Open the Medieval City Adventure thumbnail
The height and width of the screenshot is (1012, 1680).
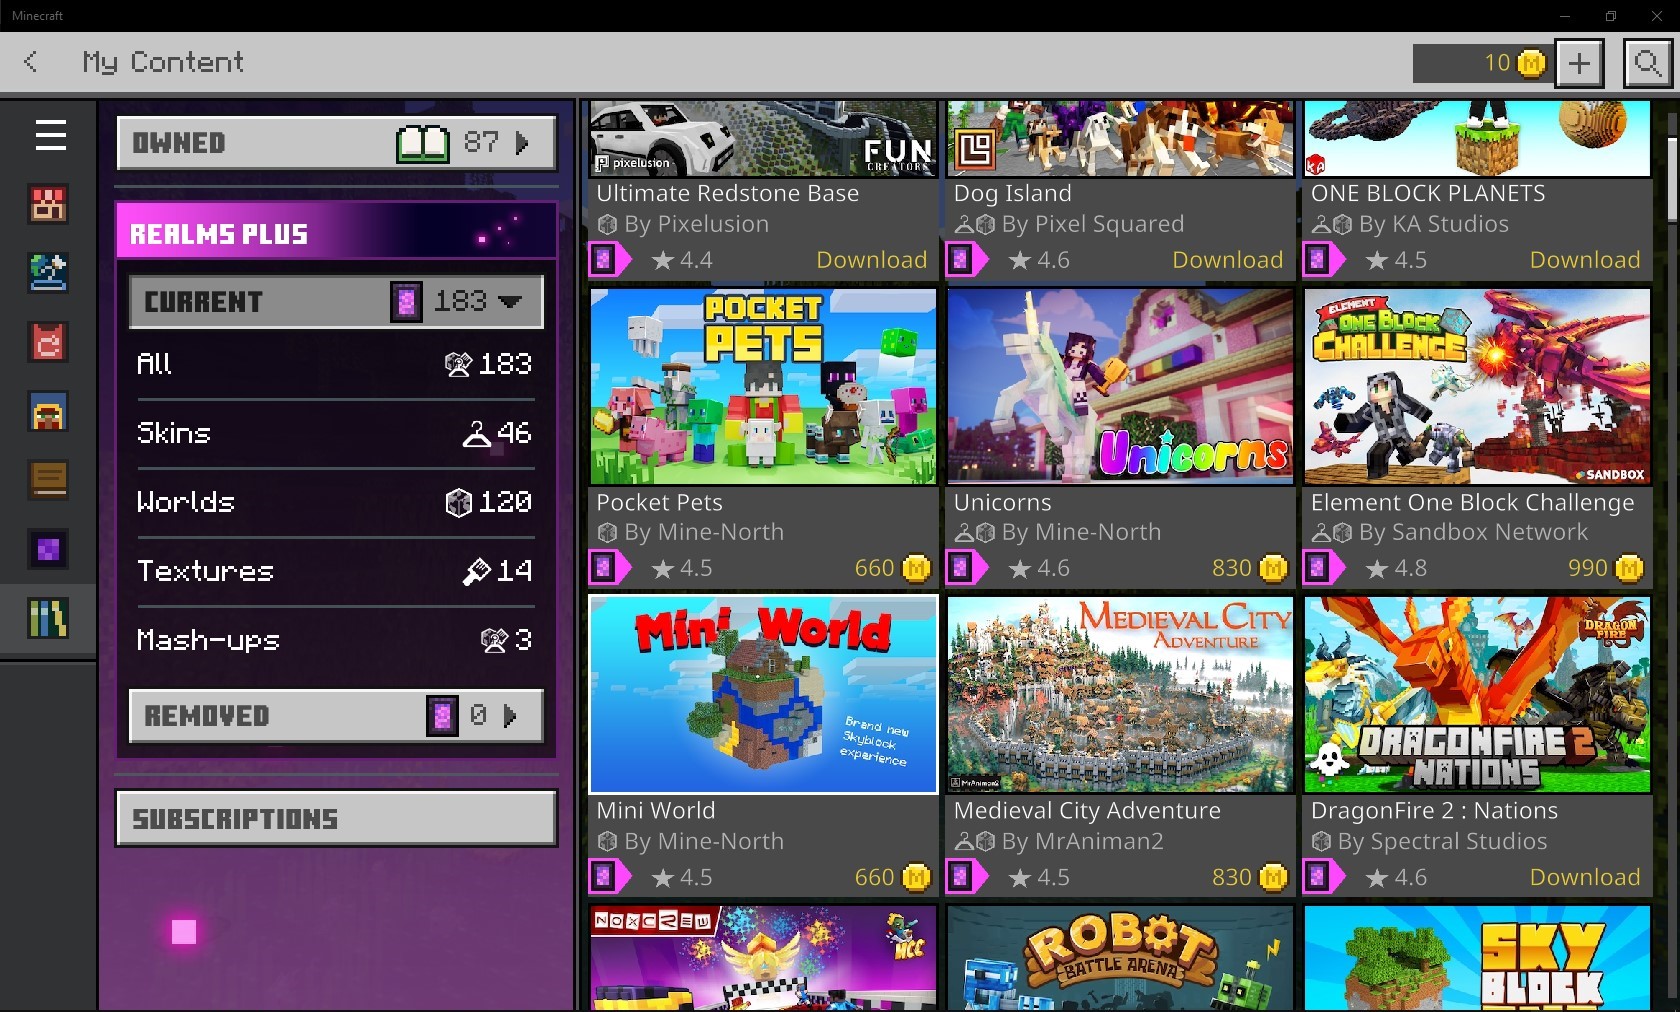click(x=1120, y=695)
